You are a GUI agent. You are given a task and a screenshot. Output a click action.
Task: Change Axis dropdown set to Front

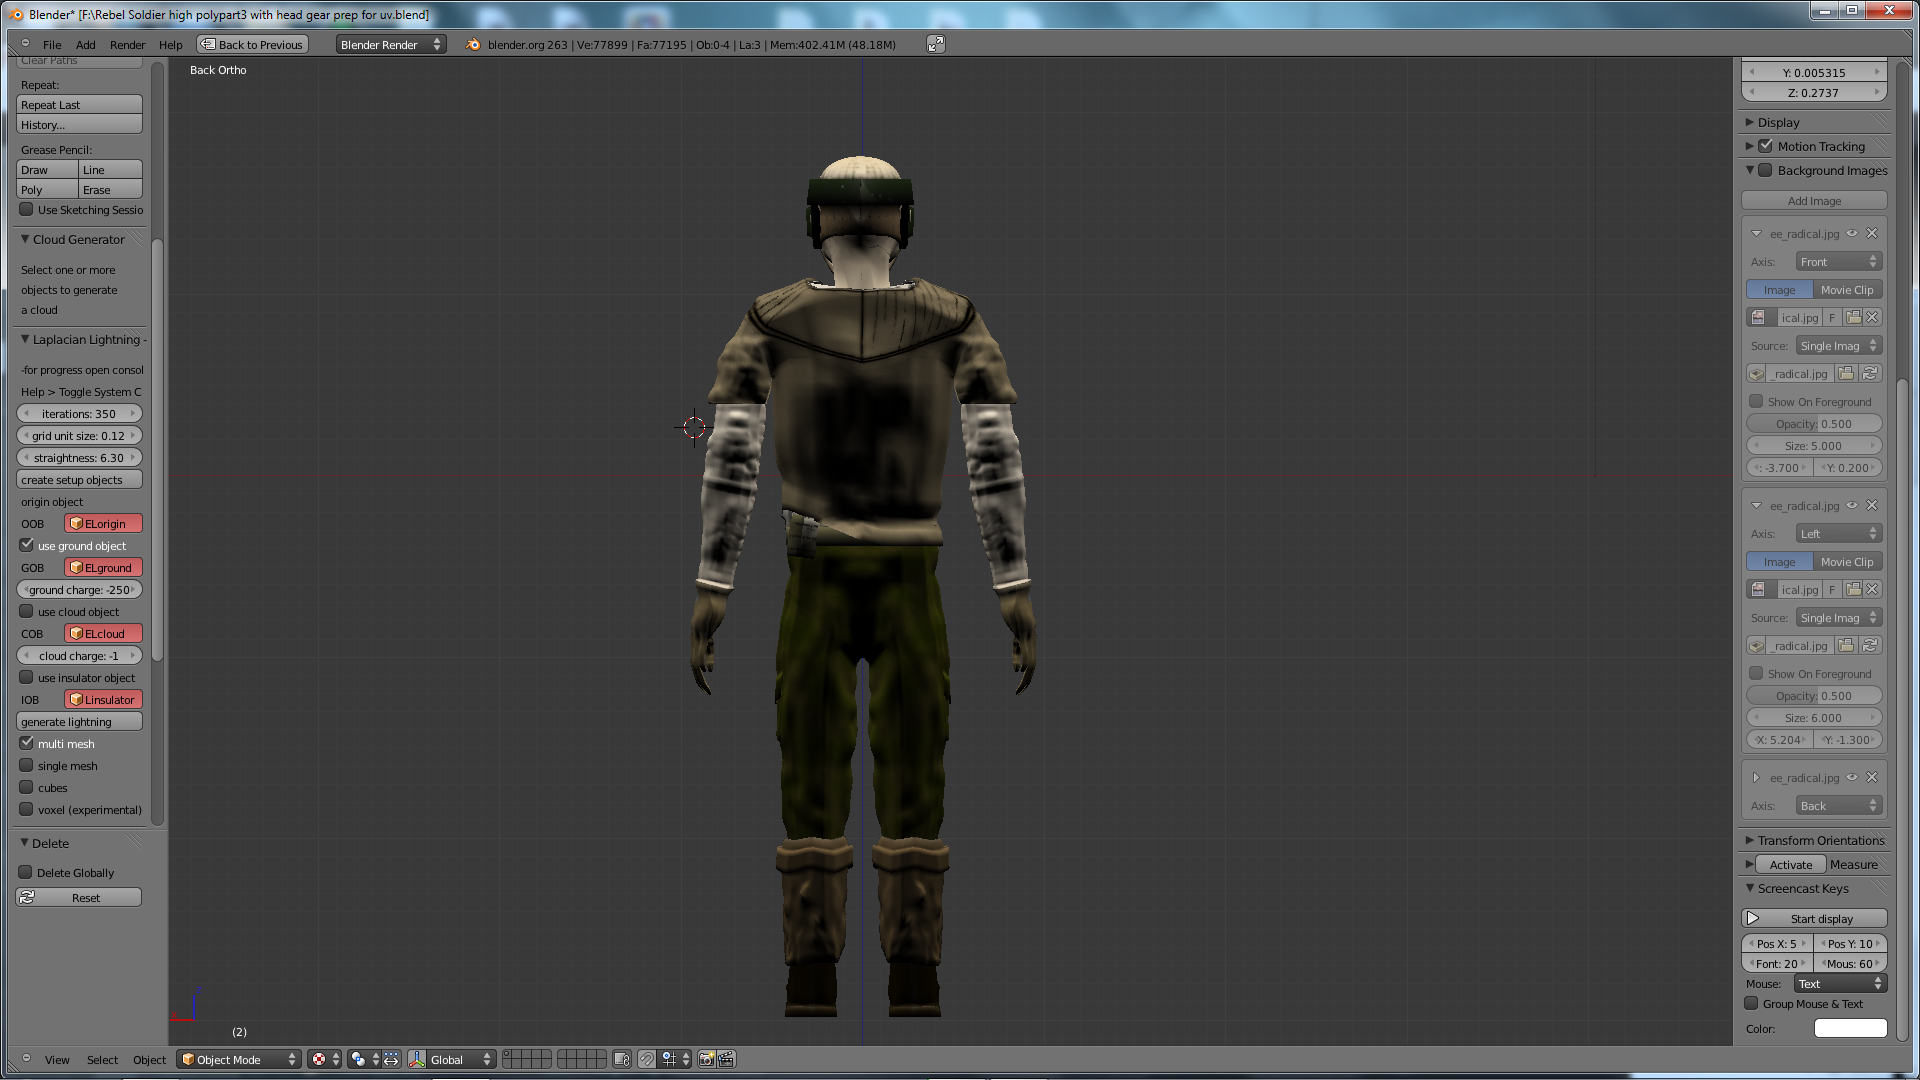point(1839,261)
